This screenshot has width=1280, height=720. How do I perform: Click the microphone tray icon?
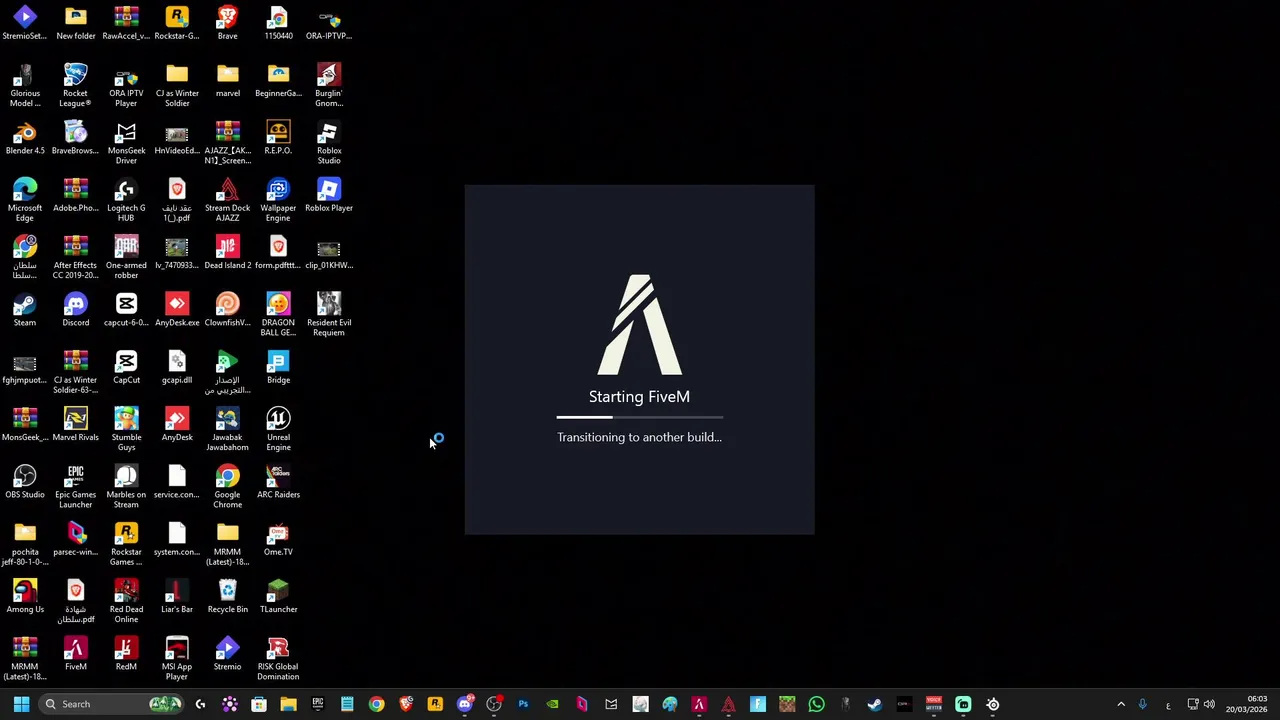(1142, 704)
